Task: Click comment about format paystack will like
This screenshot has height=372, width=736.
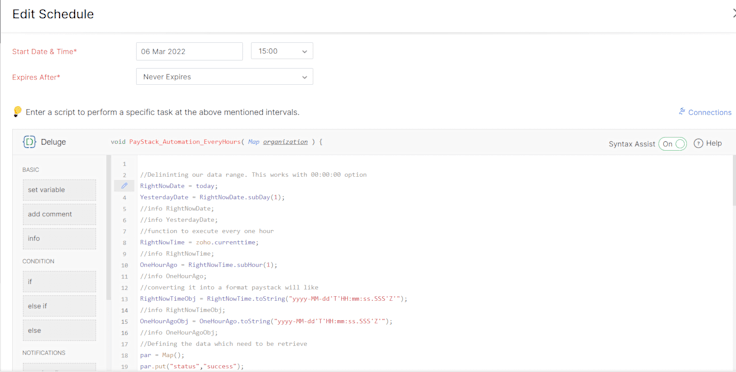Action: coord(229,287)
